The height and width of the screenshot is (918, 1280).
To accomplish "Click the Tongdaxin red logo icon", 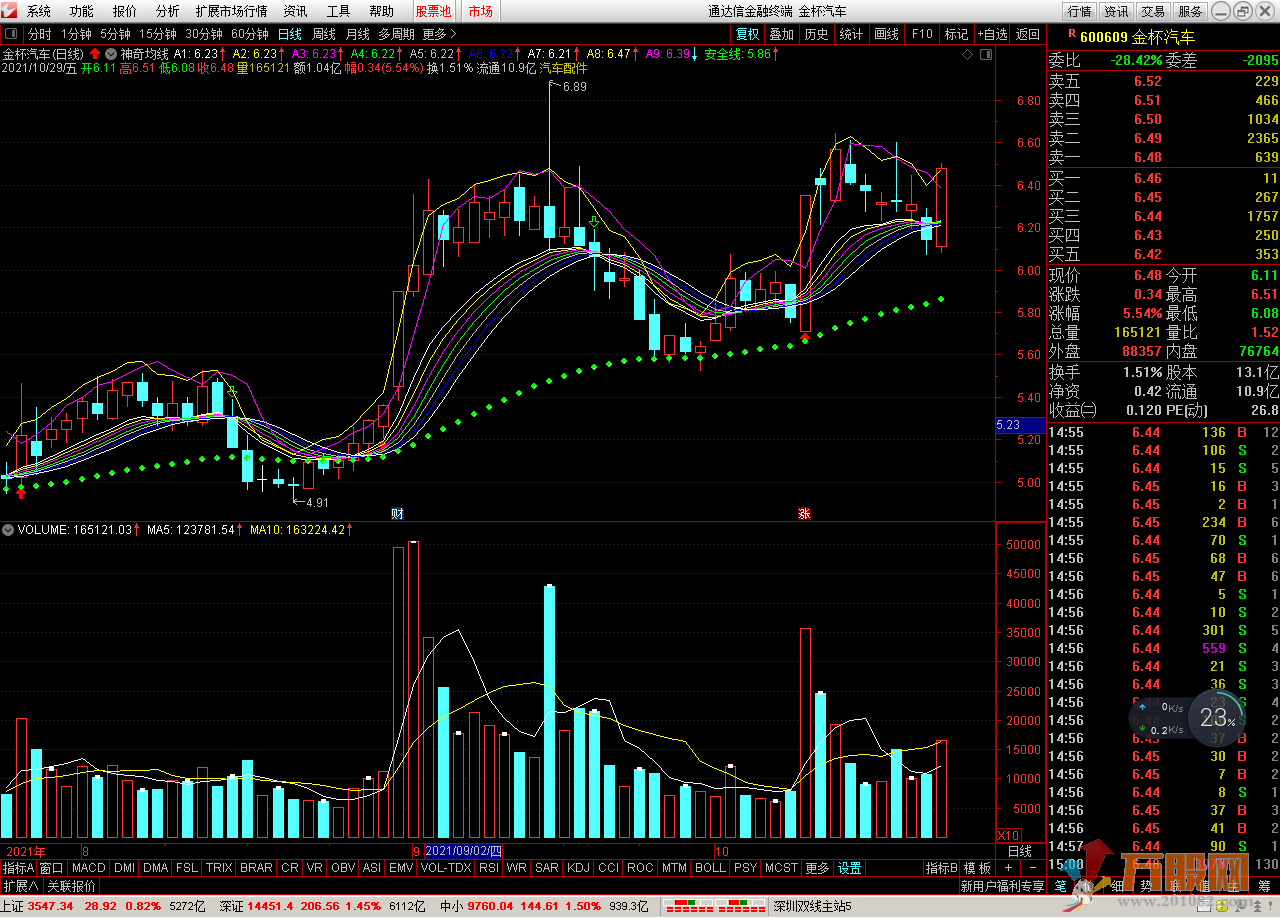I will (x=9, y=11).
